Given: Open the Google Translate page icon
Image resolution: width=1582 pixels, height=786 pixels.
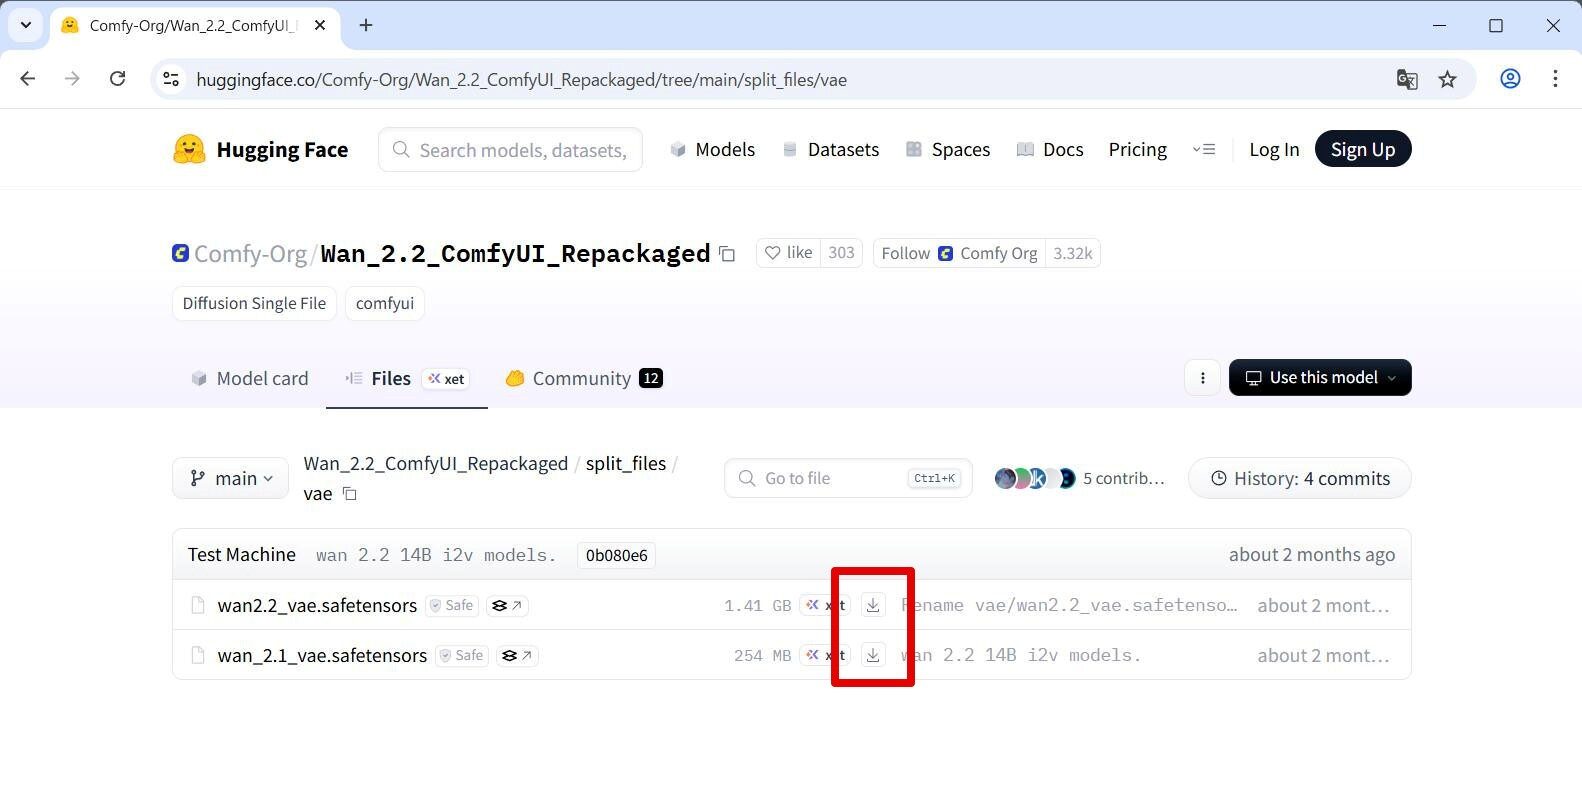Looking at the screenshot, I should pos(1407,79).
